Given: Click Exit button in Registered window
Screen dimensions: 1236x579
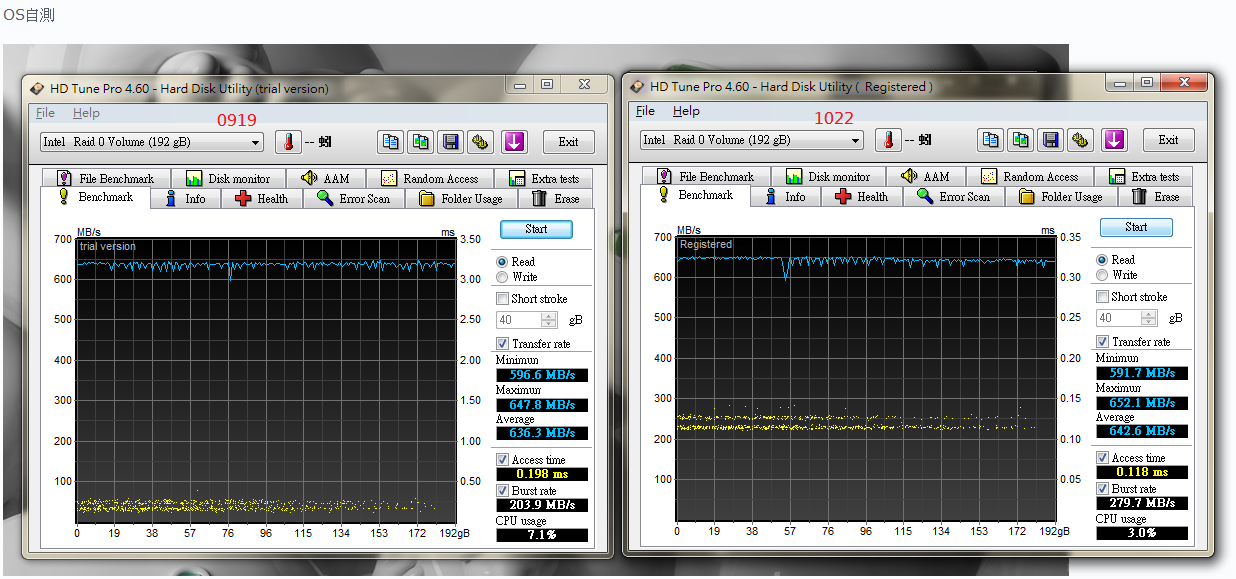Looking at the screenshot, I should [x=1169, y=140].
